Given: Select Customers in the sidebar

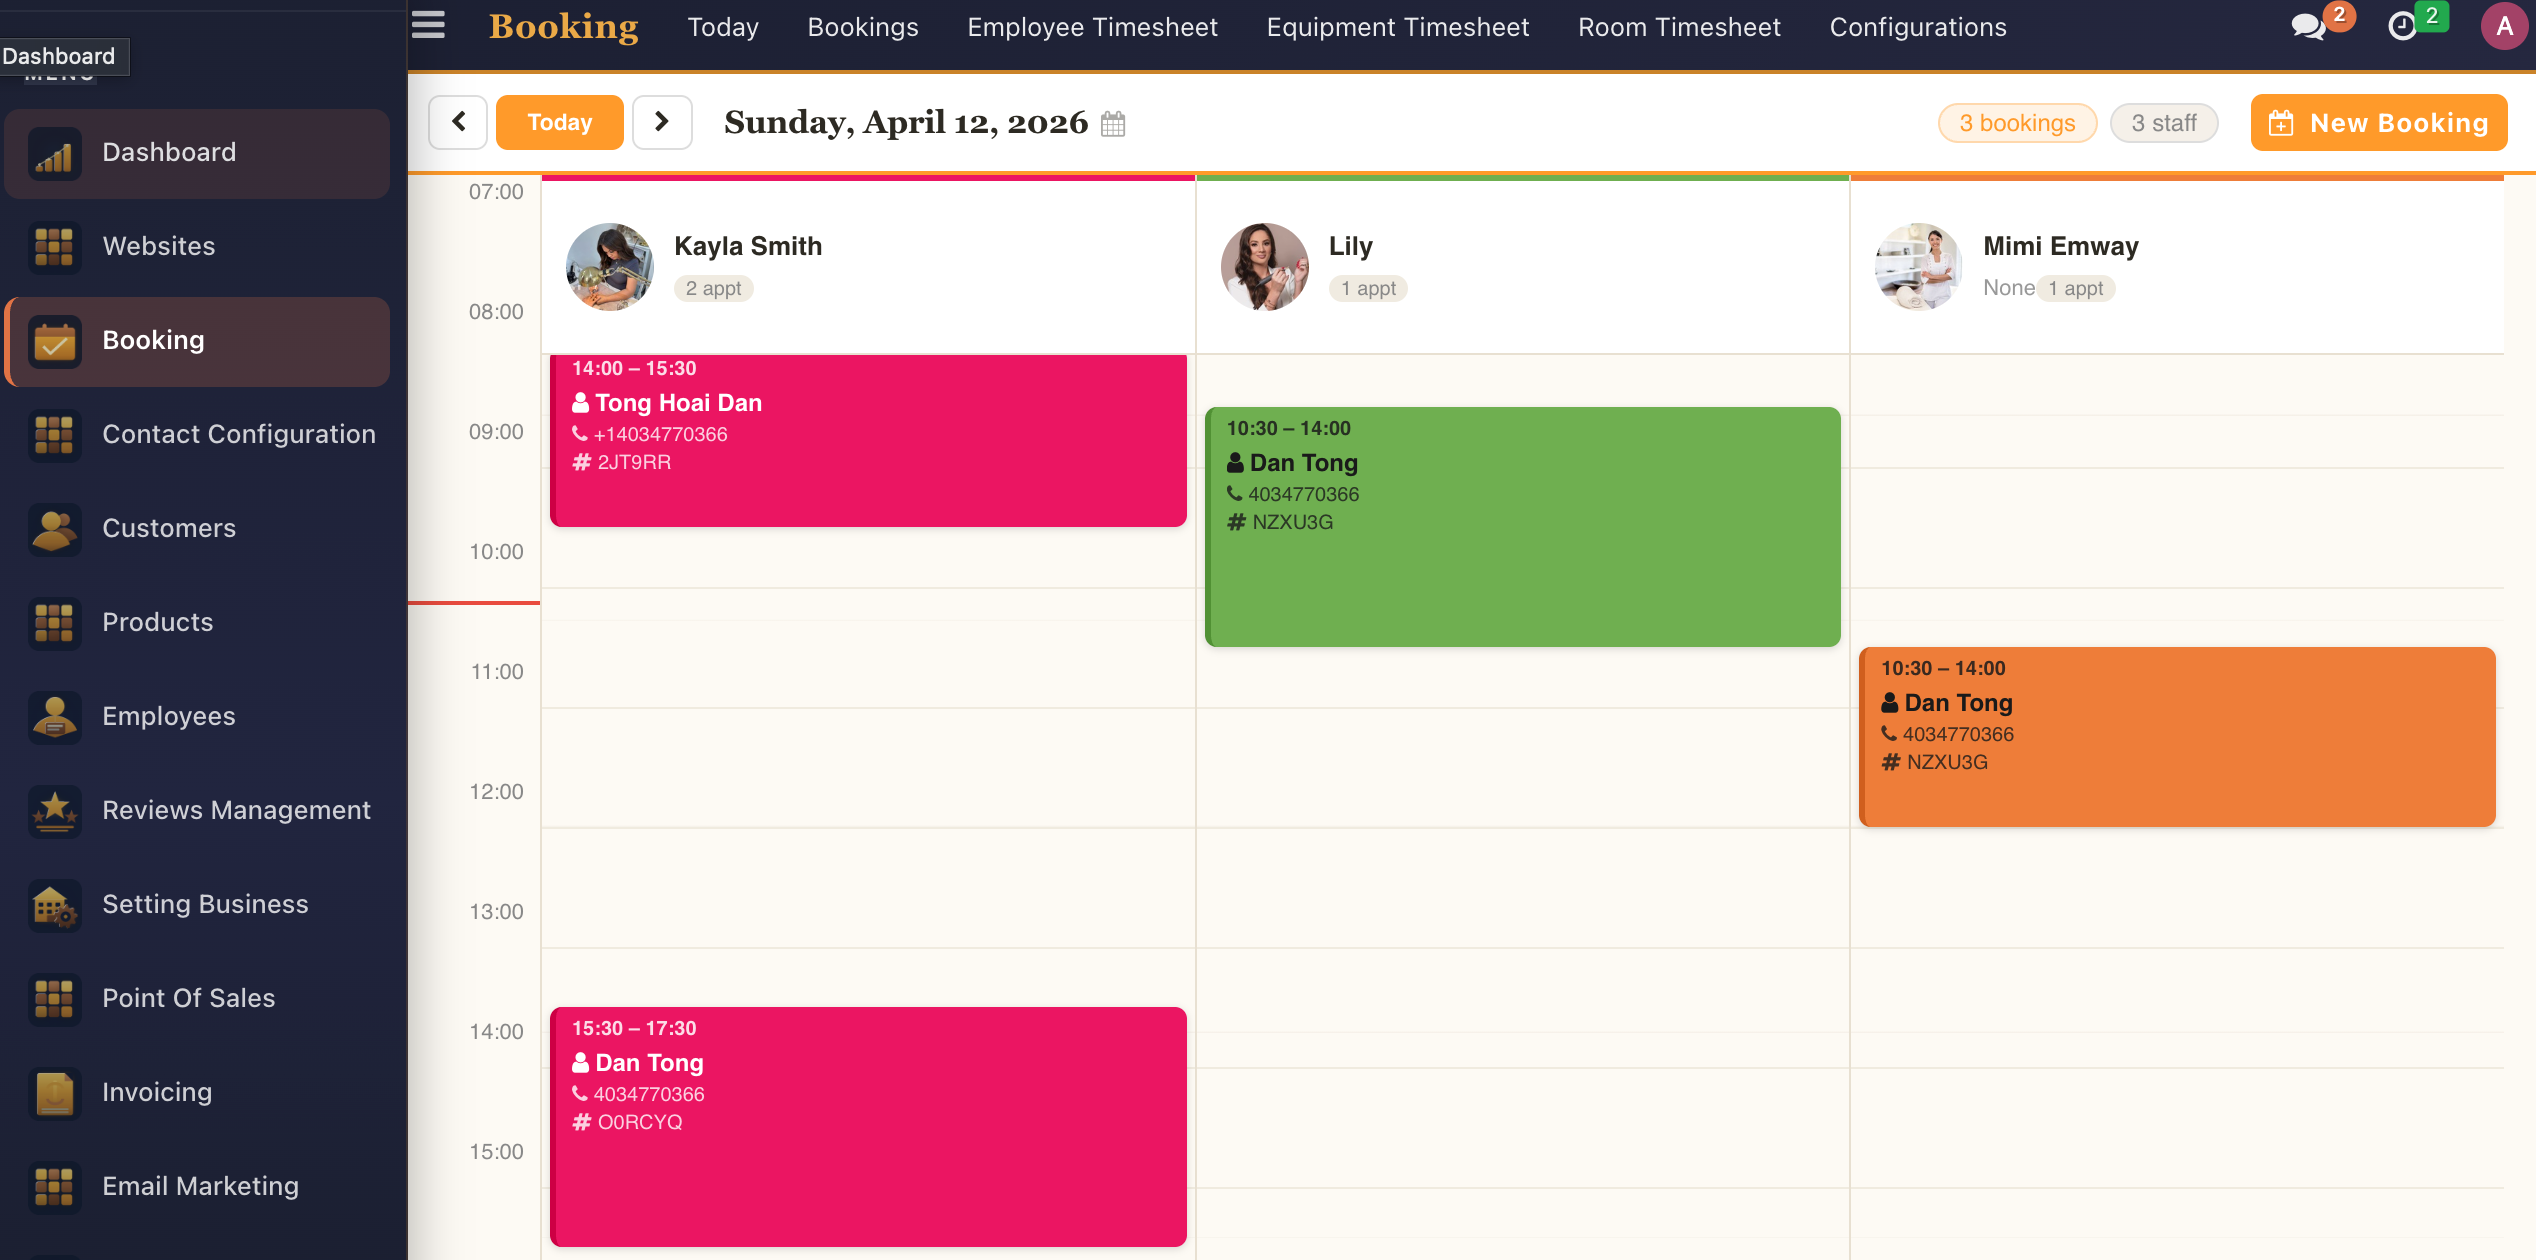Looking at the screenshot, I should tap(197, 529).
